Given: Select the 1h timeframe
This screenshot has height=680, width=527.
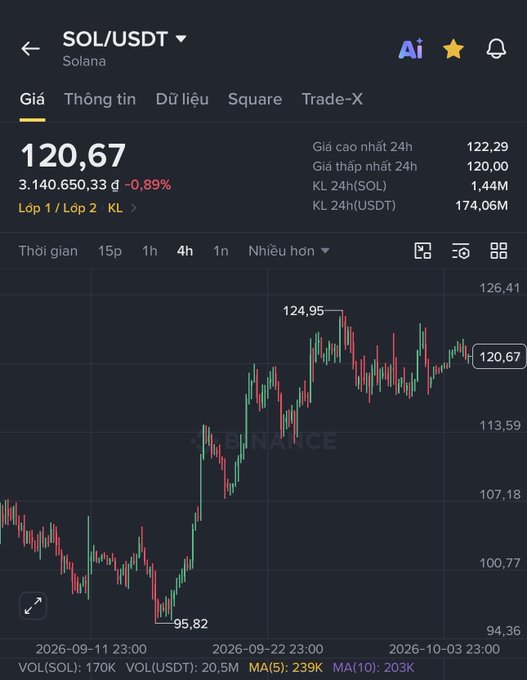Looking at the screenshot, I should (150, 251).
